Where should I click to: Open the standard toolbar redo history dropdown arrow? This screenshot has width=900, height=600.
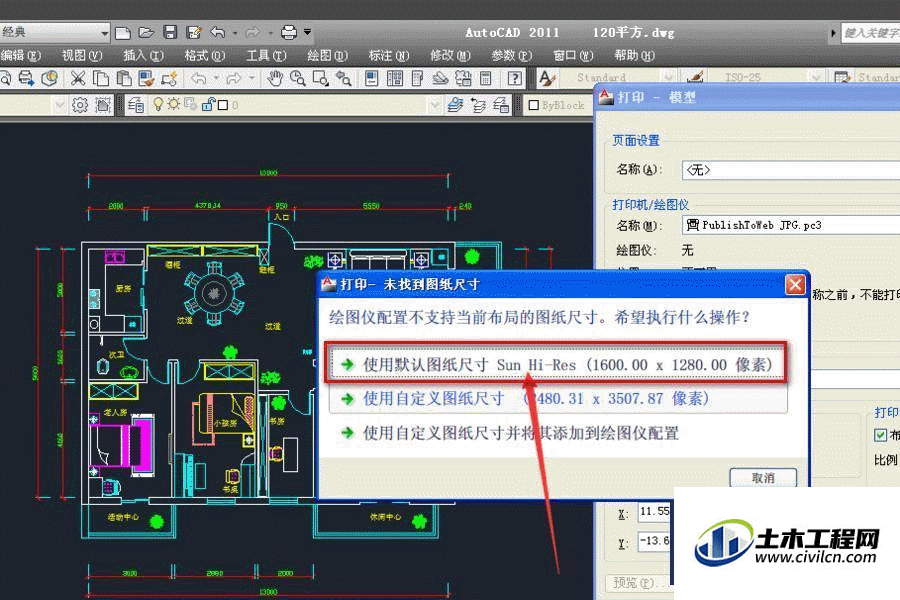point(251,78)
